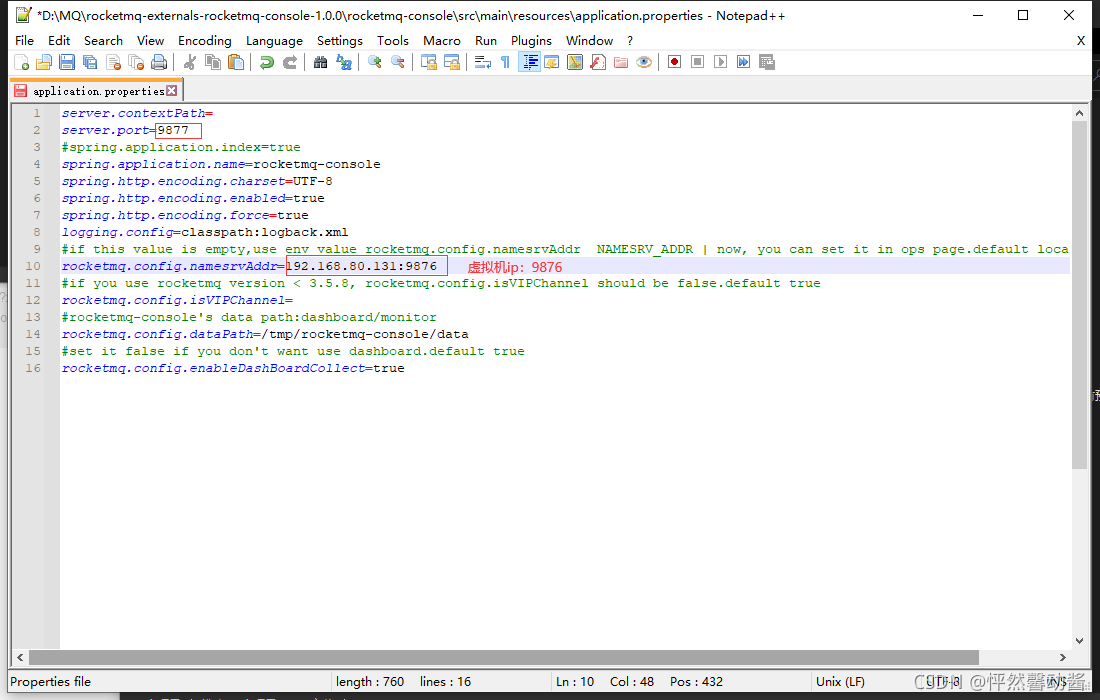Toggle synchronized horizontal scrolling
Image resolution: width=1100 pixels, height=700 pixels.
[x=452, y=62]
